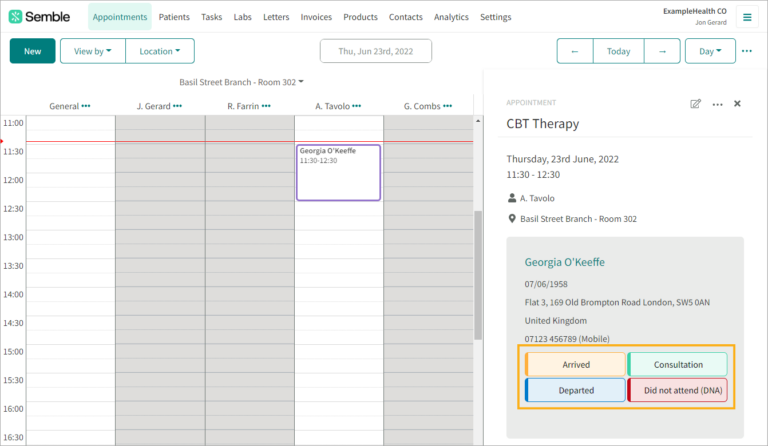Viewport: 768px width, 446px height.
Task: Close the appointment details panel
Action: click(x=737, y=104)
